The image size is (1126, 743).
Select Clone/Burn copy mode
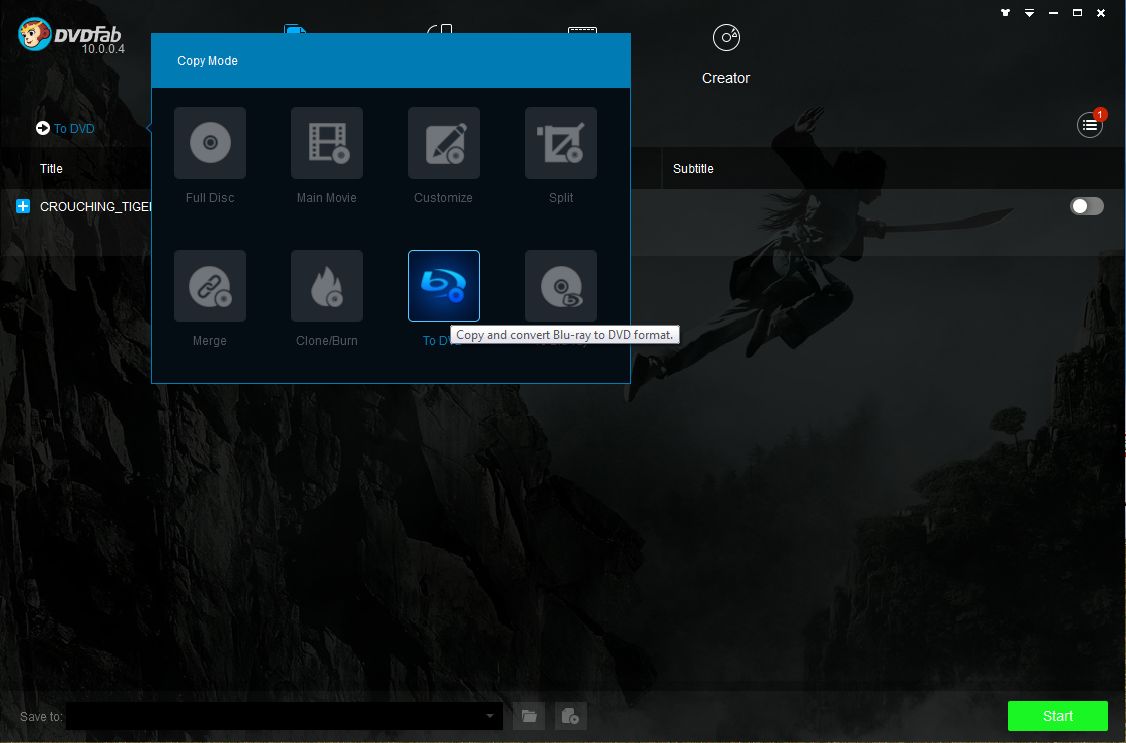[x=327, y=286]
